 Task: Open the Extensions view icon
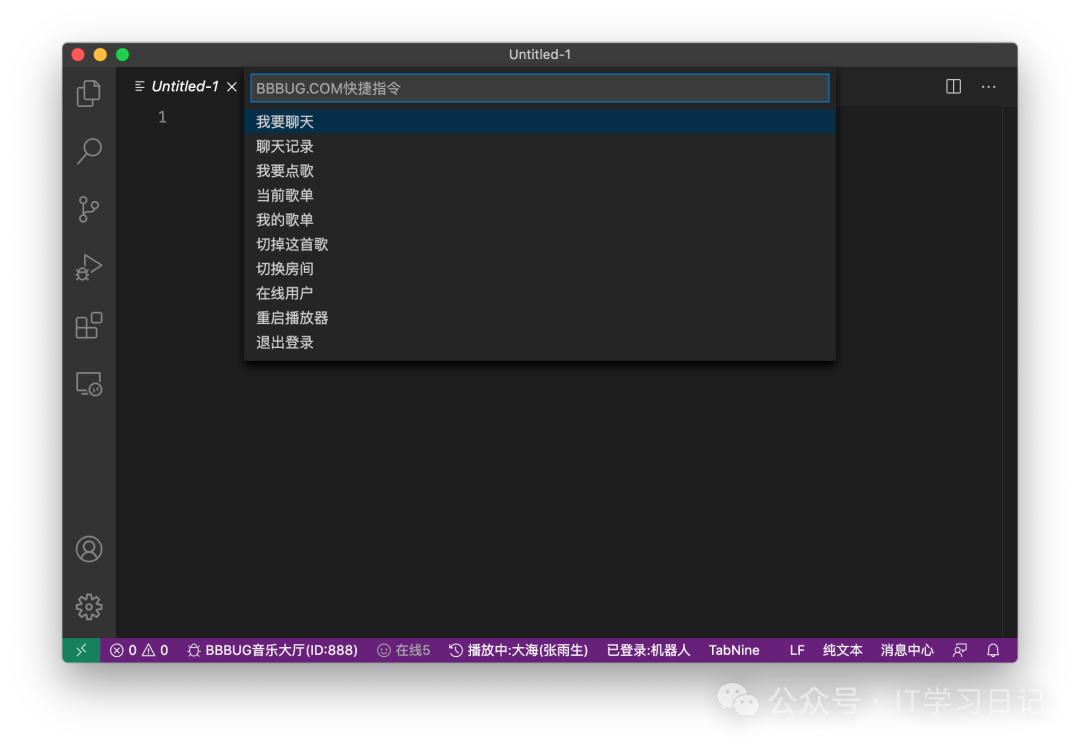89,326
